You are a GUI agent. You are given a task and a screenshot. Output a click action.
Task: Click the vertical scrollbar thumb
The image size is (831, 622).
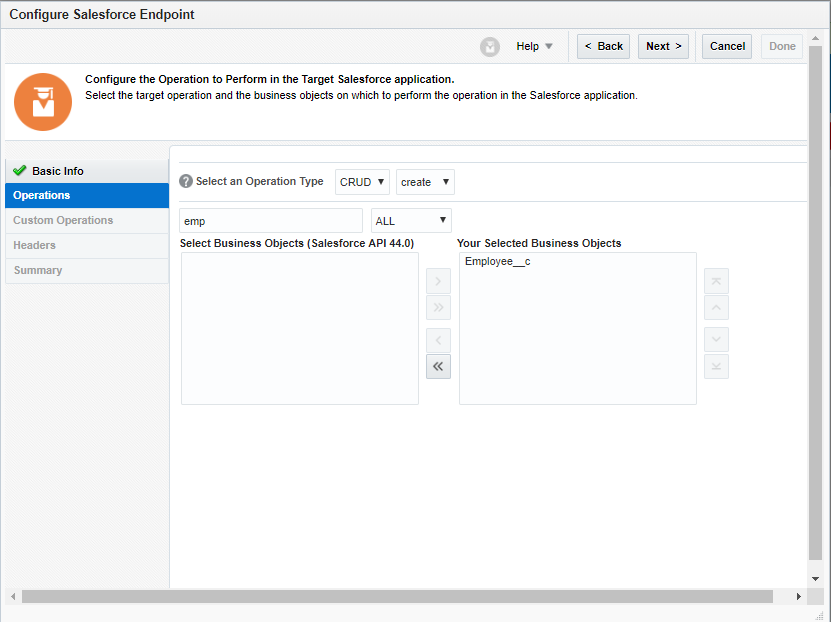(815, 303)
